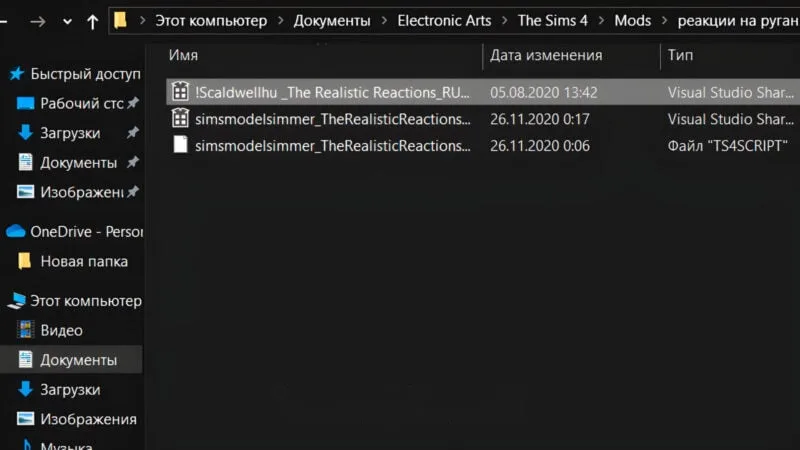The image size is (800, 450).
Task: Click date 26.11.2020 0:17 cell
Action: [x=539, y=119]
